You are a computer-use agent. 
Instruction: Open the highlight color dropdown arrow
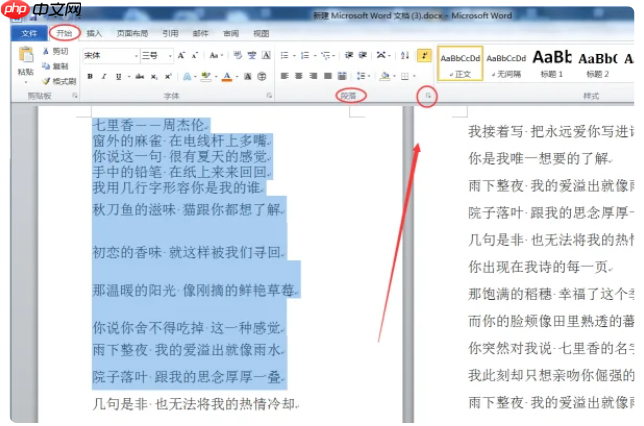pyautogui.click(x=216, y=76)
